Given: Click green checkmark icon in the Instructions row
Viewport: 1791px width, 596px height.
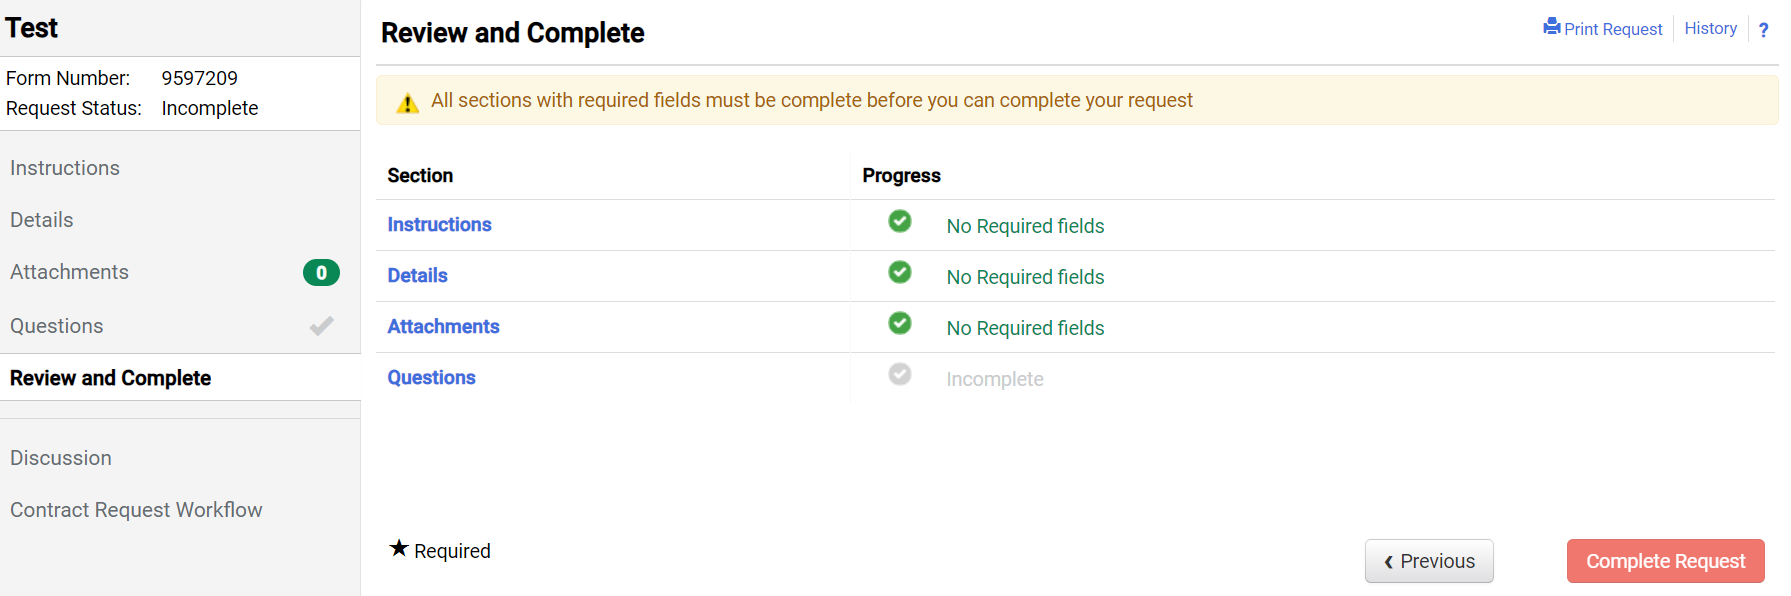Looking at the screenshot, I should tap(900, 221).
